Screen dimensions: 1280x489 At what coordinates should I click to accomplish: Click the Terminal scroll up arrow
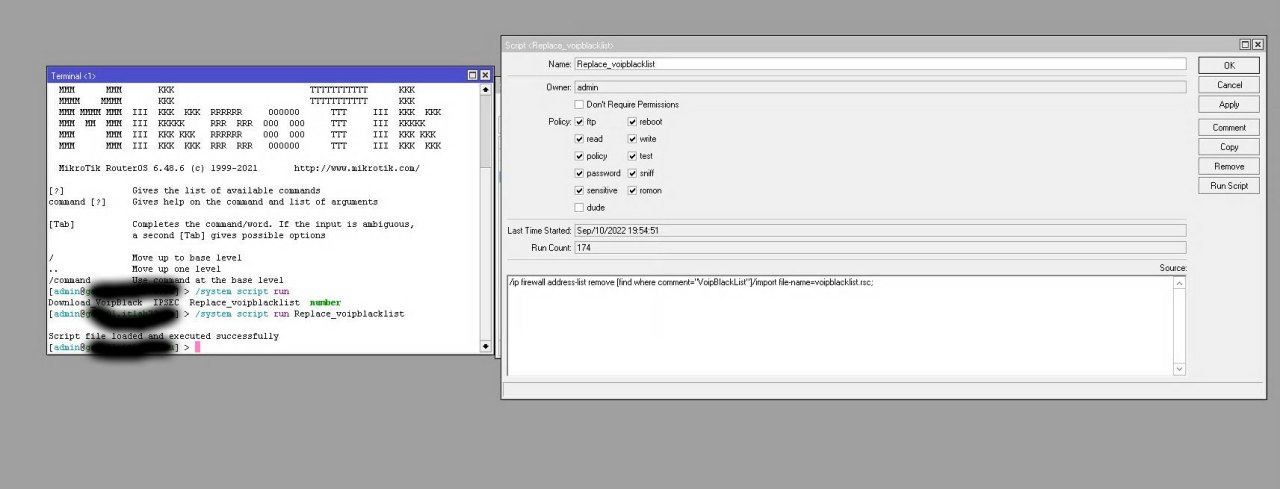point(487,89)
